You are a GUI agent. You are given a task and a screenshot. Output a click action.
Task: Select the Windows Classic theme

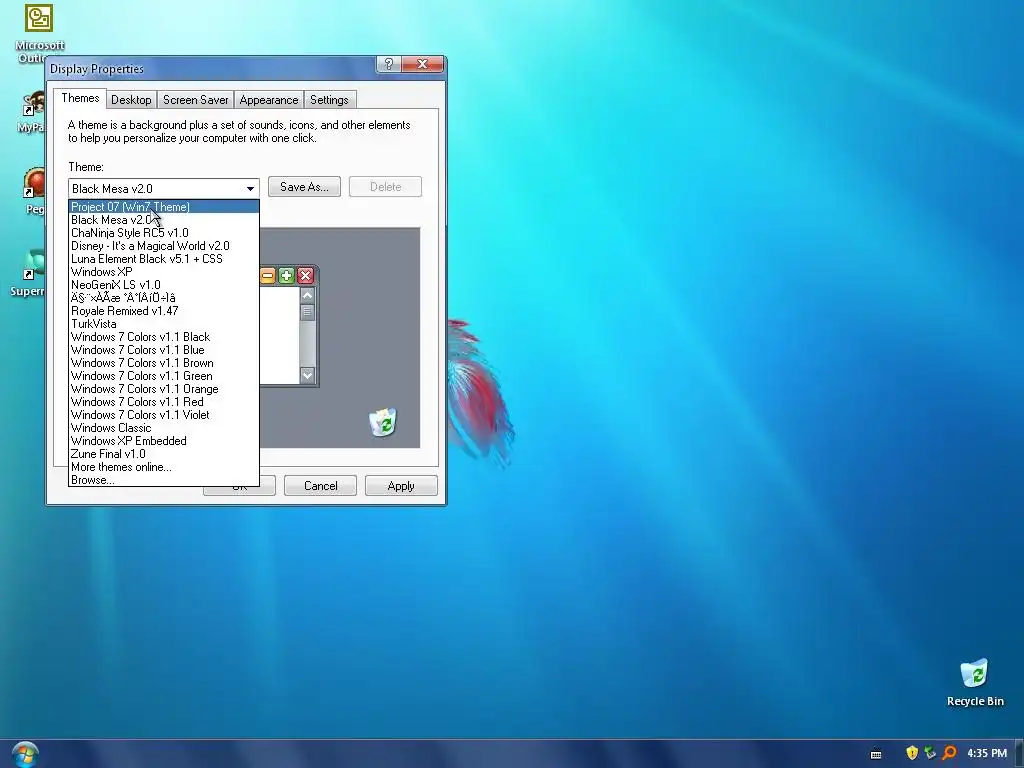click(x=164, y=429)
